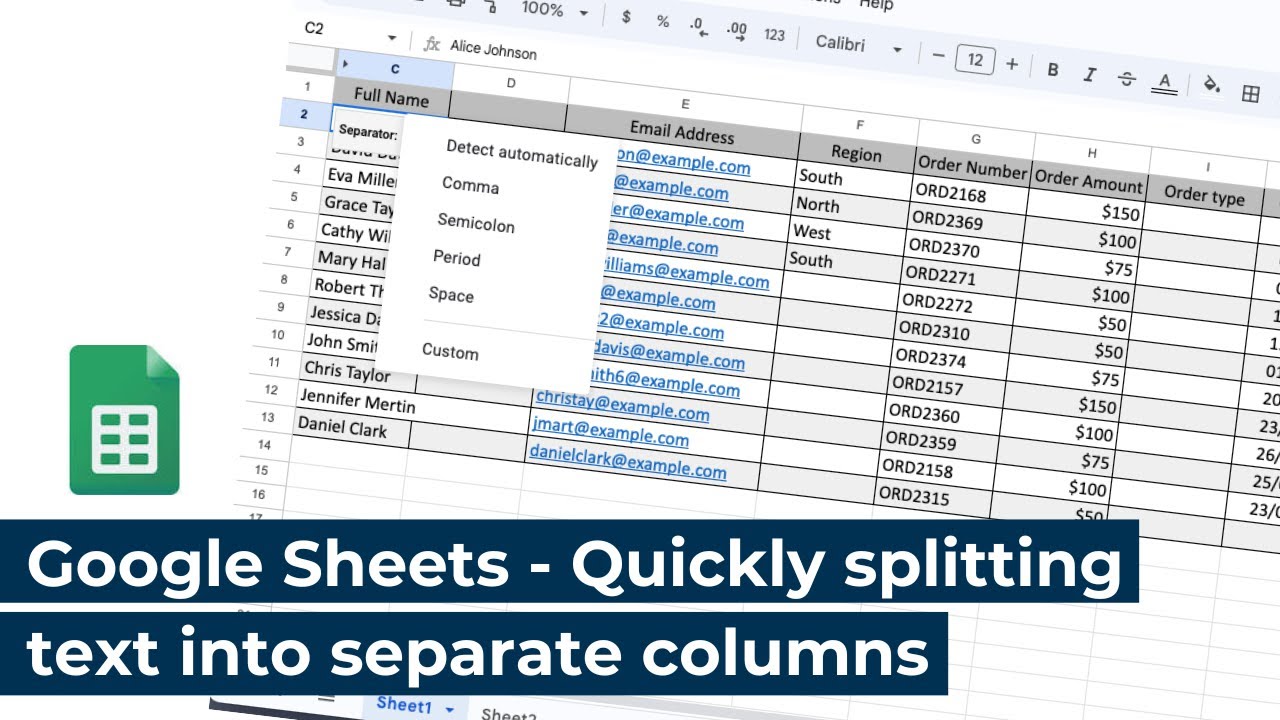Open fill color picker

click(x=1212, y=86)
